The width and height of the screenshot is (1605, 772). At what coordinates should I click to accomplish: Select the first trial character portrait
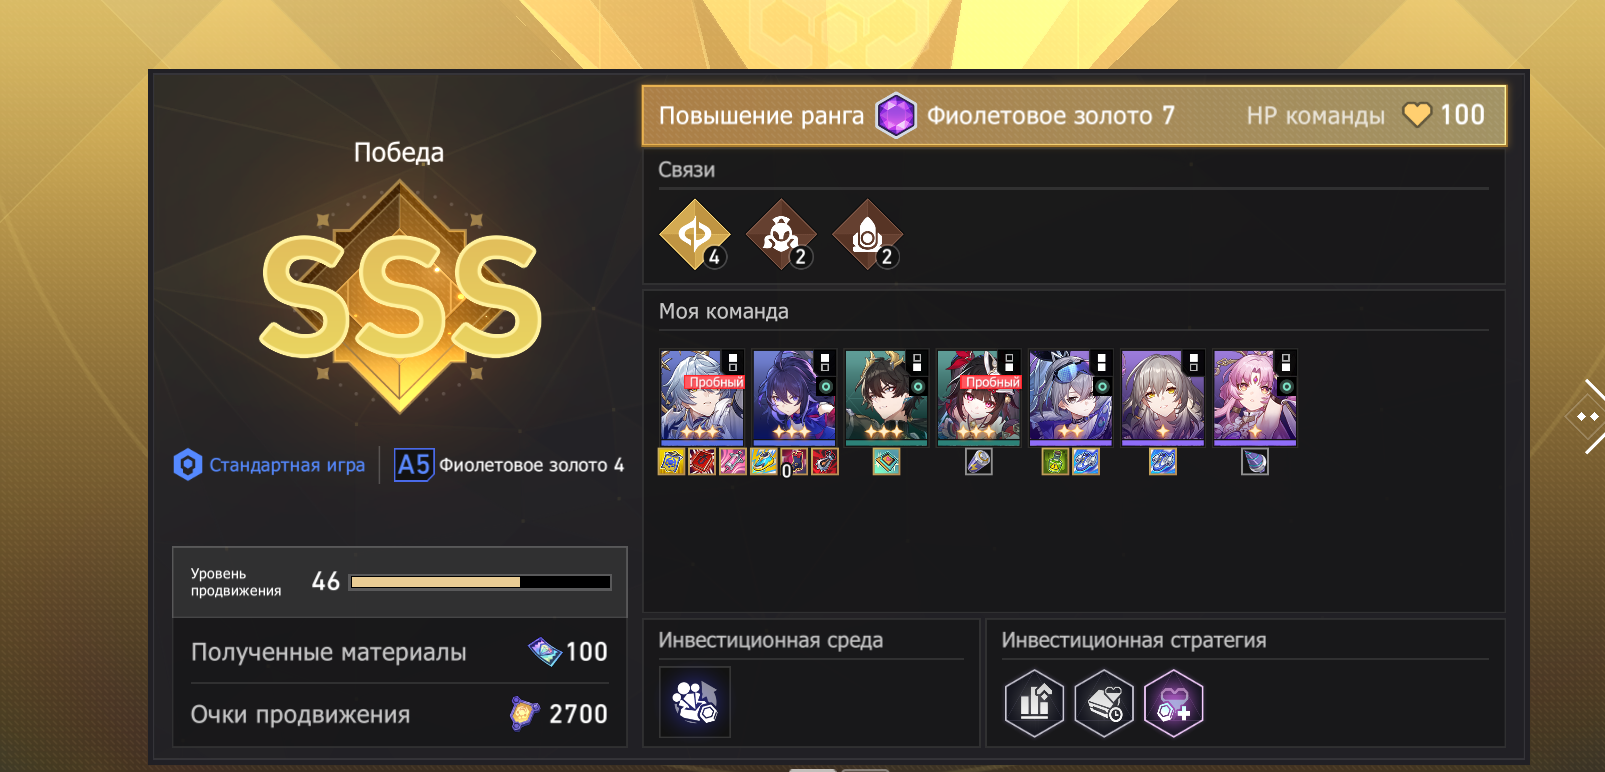[702, 397]
